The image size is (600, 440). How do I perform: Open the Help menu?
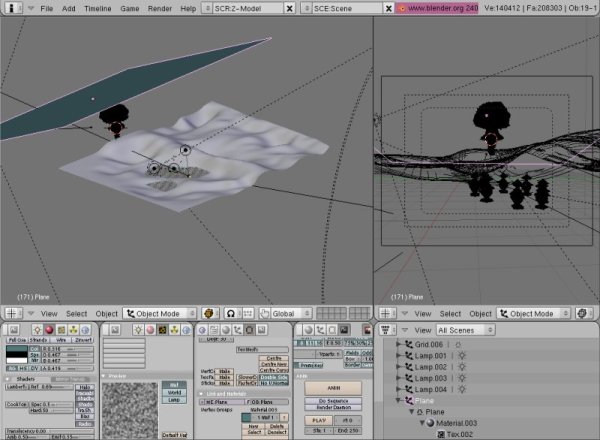click(188, 8)
